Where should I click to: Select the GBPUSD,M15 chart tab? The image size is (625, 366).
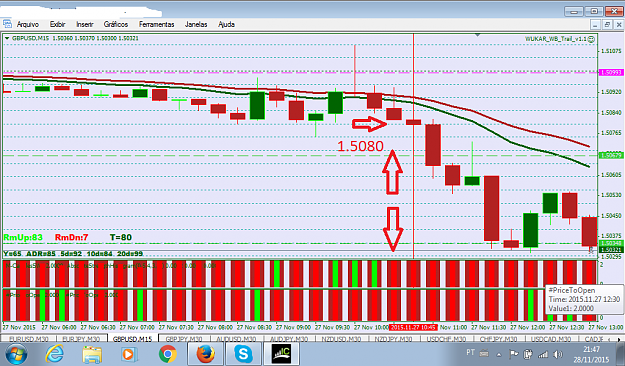pyautogui.click(x=132, y=339)
